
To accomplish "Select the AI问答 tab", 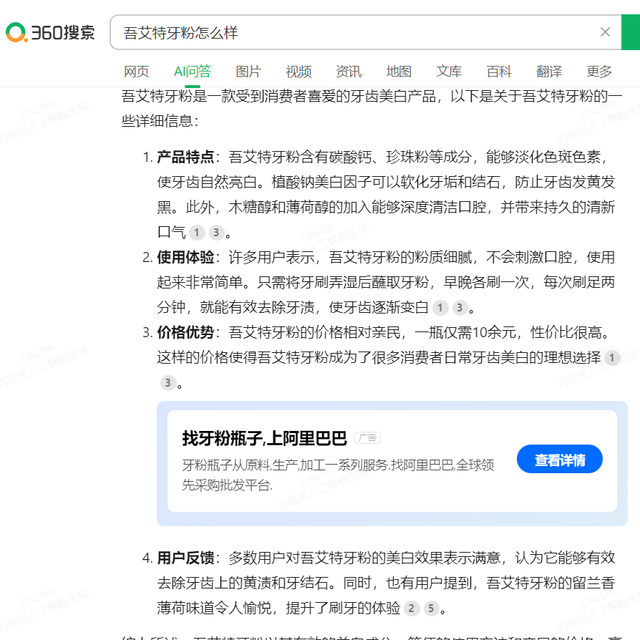I will pos(192,71).
